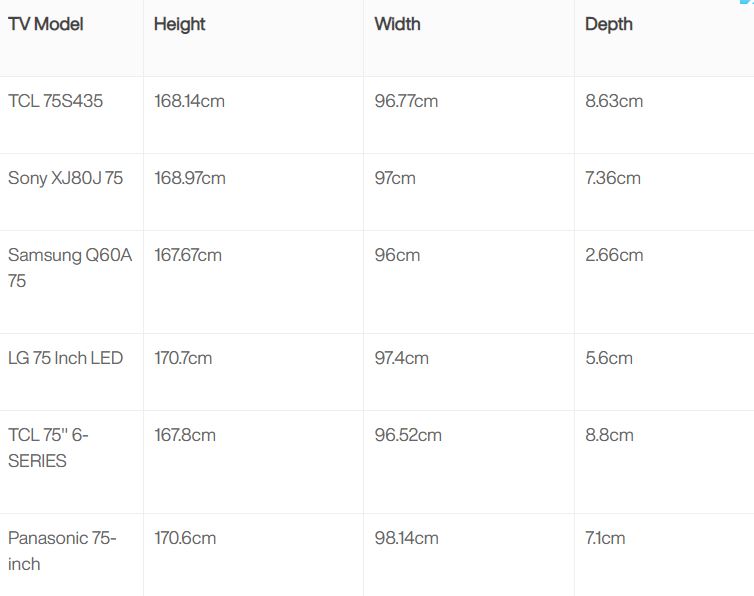Viewport: 754px width, 596px height.
Task: Select the 2.66cm depth value
Action: [x=614, y=255]
